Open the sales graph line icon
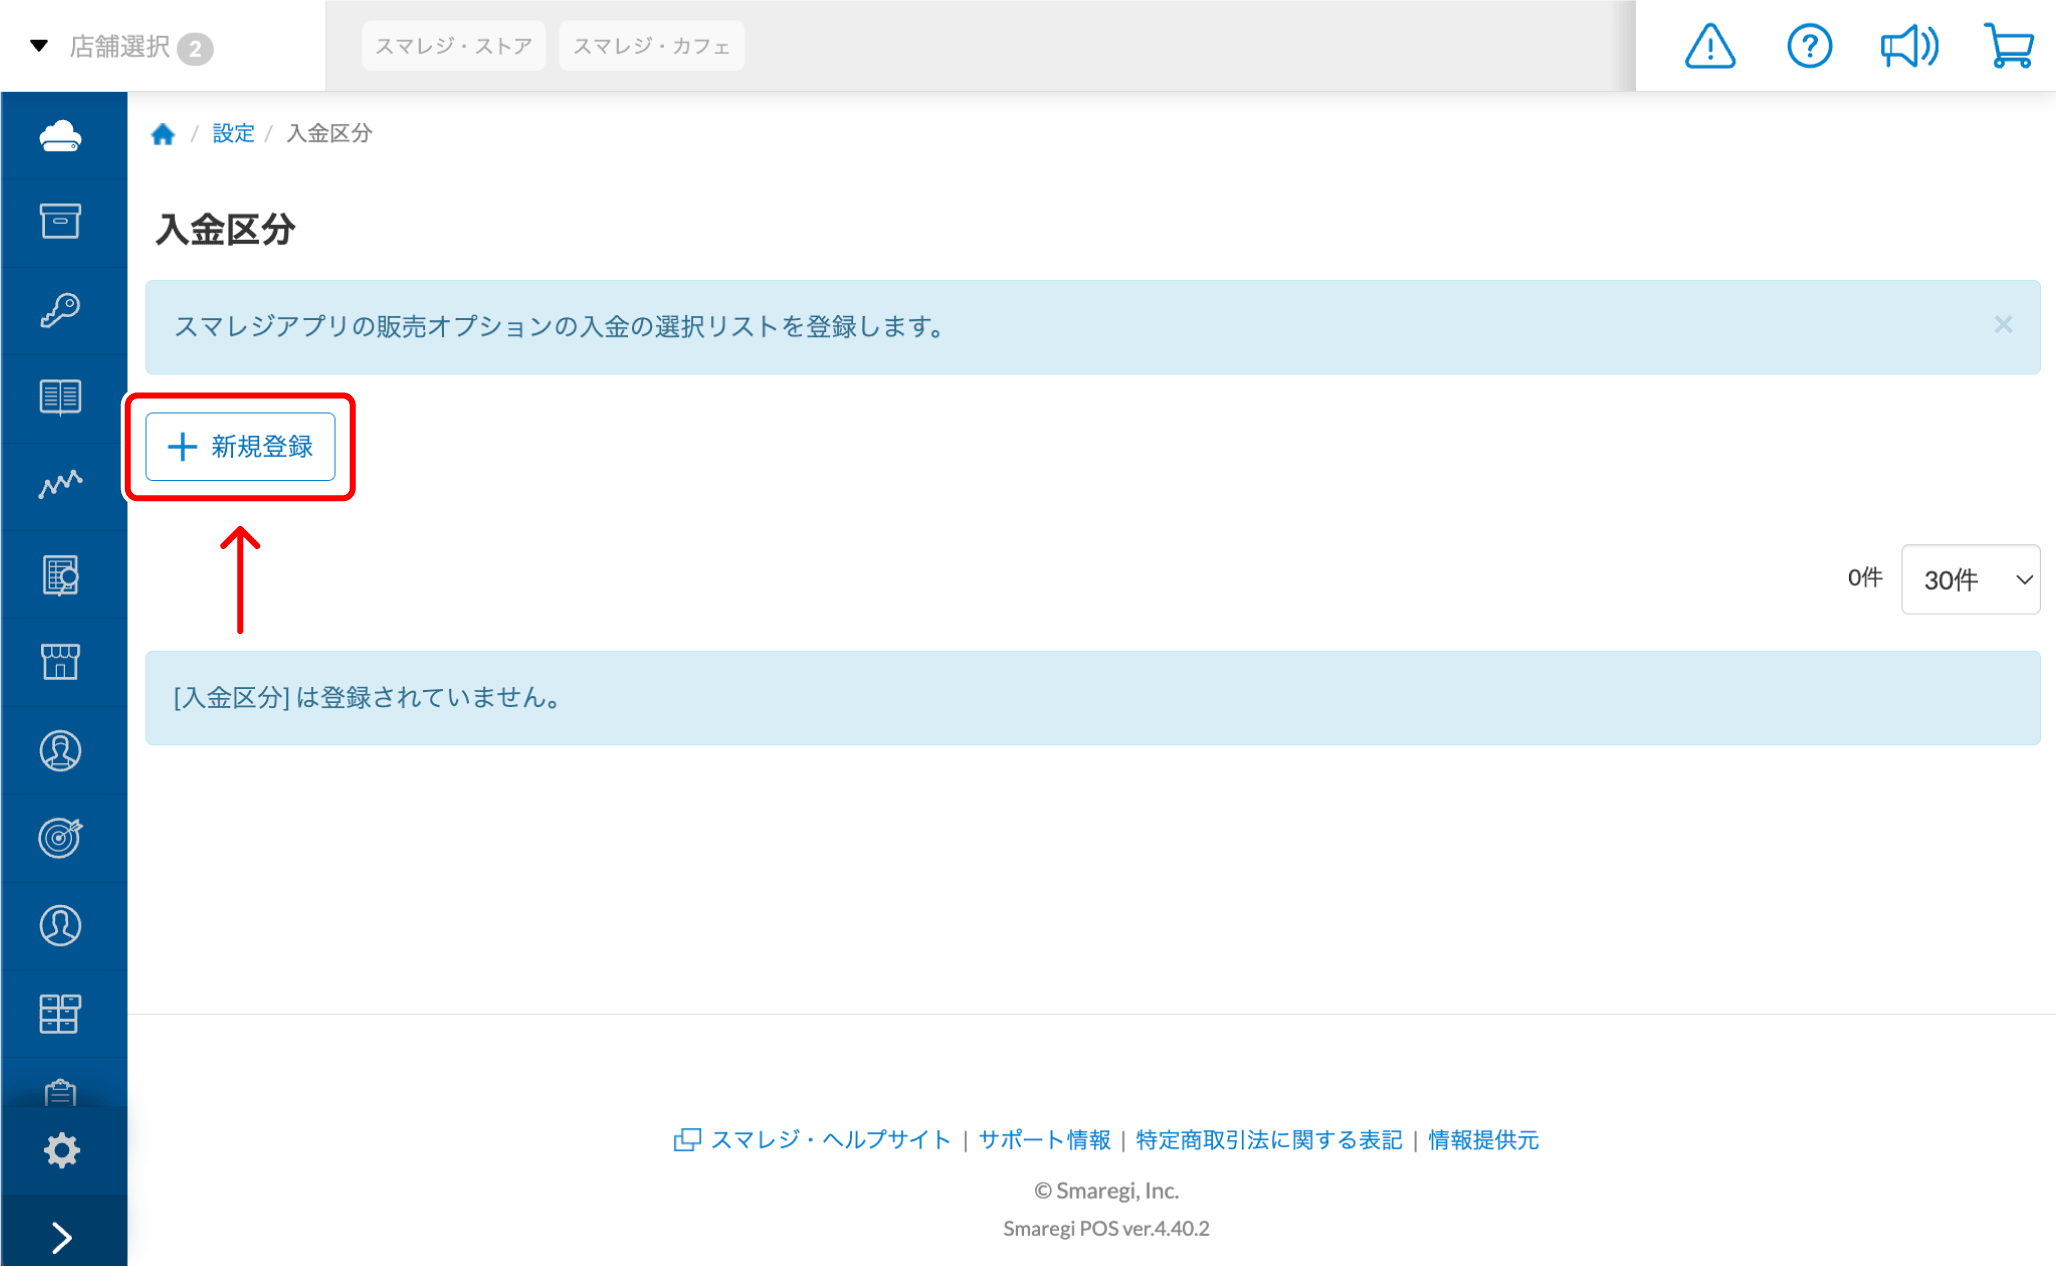2056x1266 pixels. (x=61, y=484)
